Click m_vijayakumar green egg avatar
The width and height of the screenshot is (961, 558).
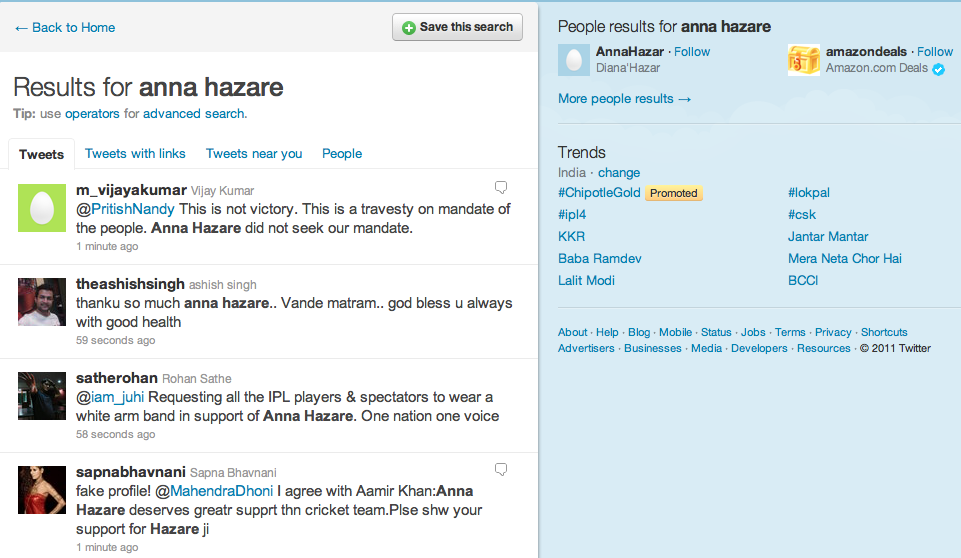42,208
